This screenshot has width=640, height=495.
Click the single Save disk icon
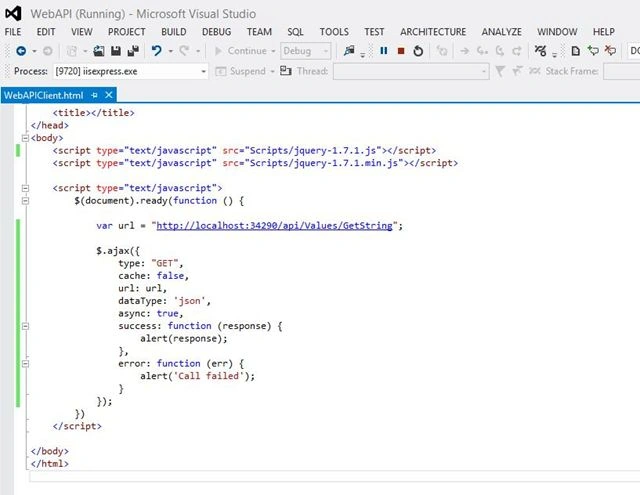point(116,51)
